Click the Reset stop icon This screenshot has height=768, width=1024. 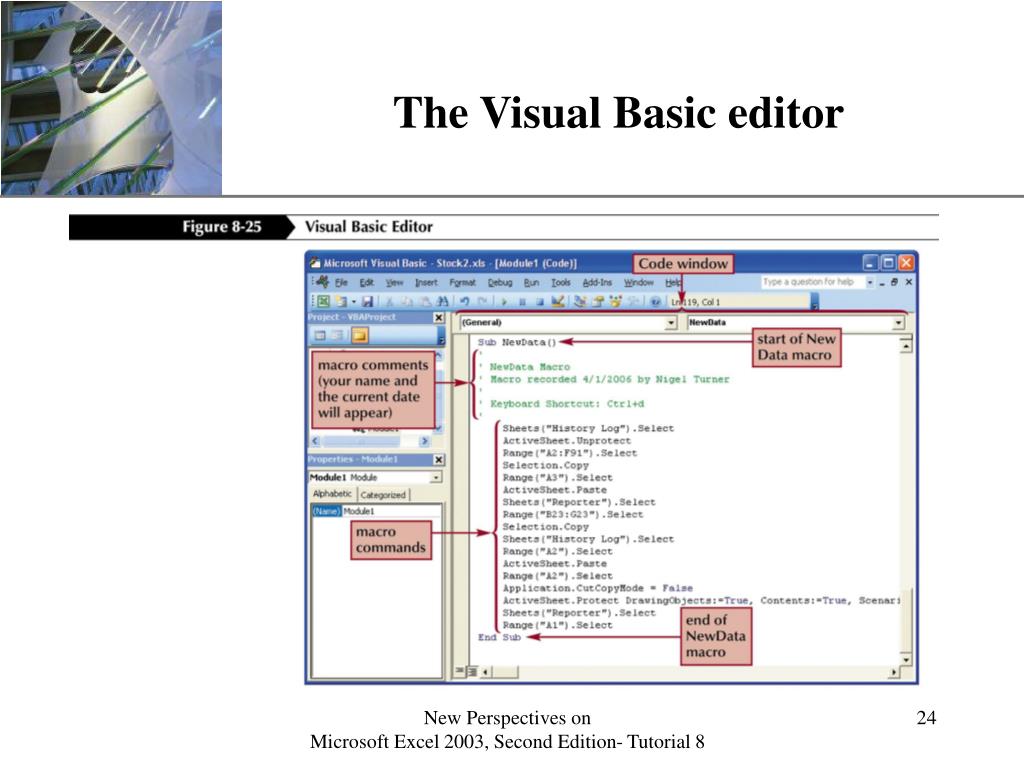539,302
